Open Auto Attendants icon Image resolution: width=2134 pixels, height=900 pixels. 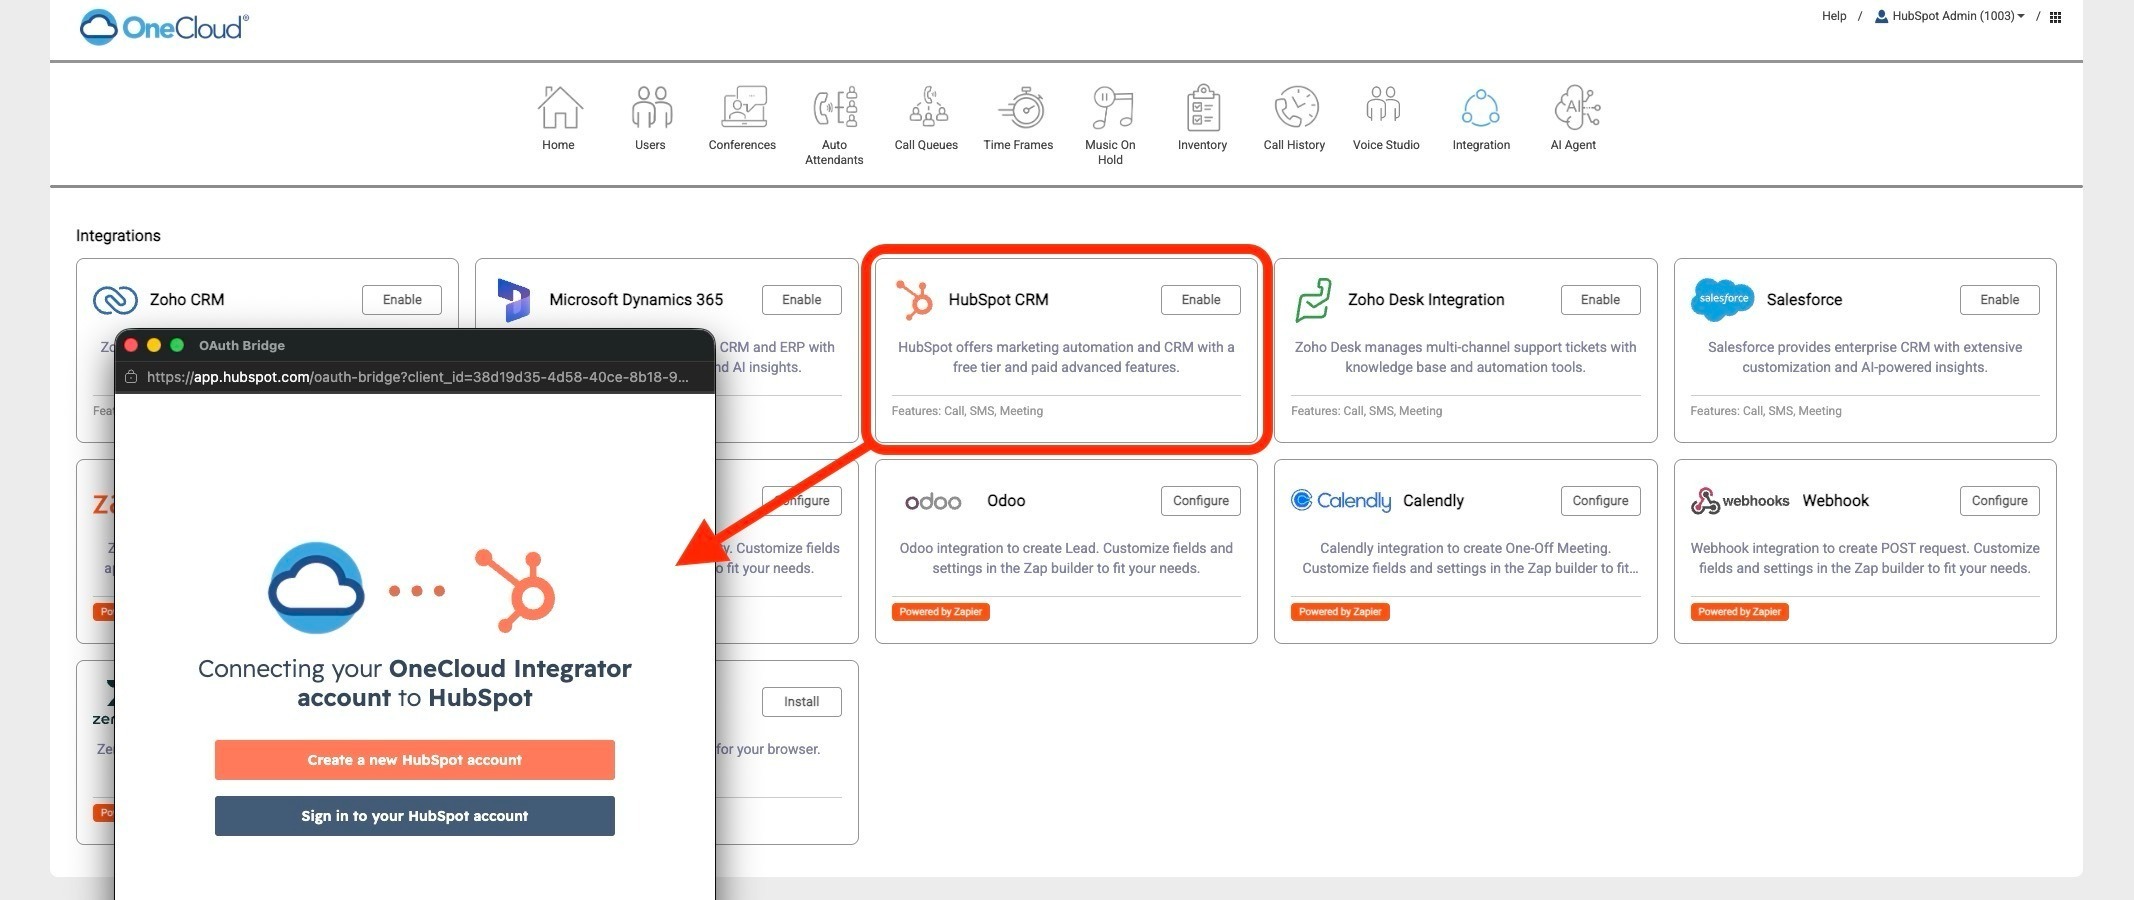point(835,108)
